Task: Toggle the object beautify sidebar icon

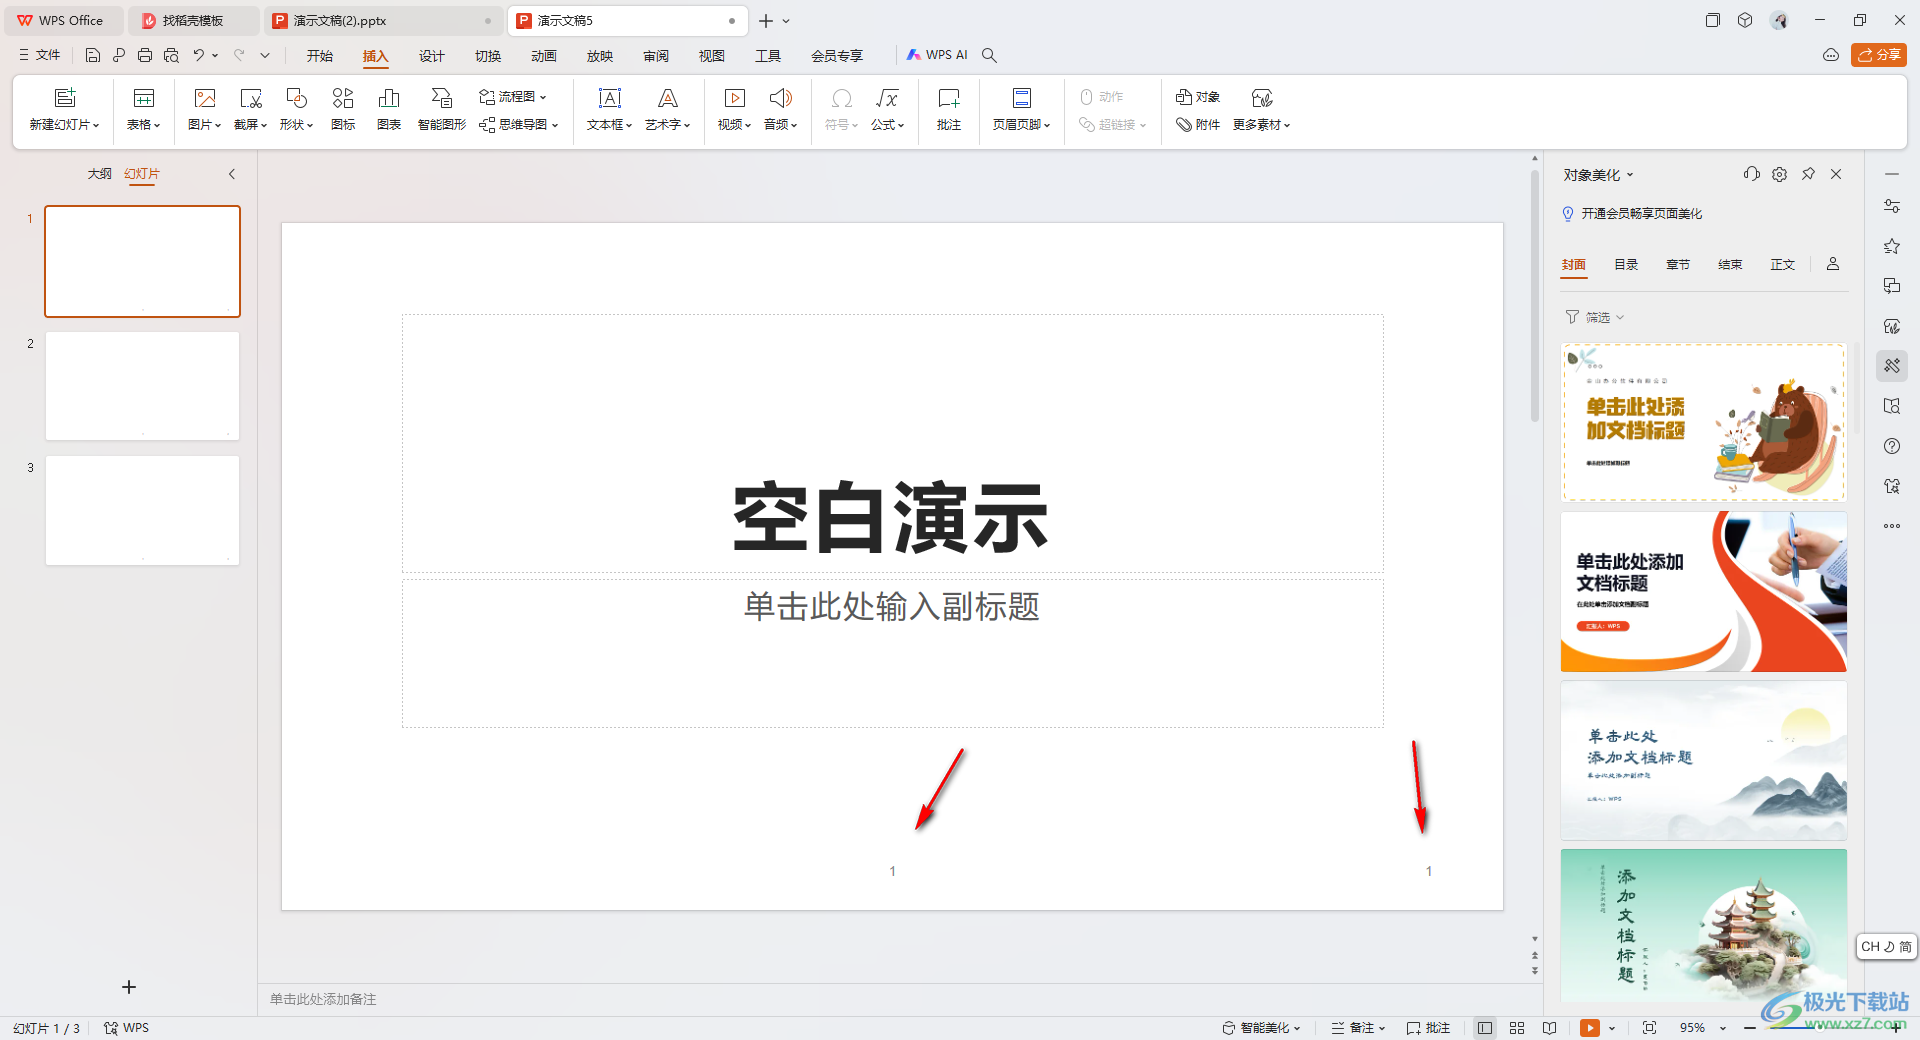Action: tap(1892, 366)
